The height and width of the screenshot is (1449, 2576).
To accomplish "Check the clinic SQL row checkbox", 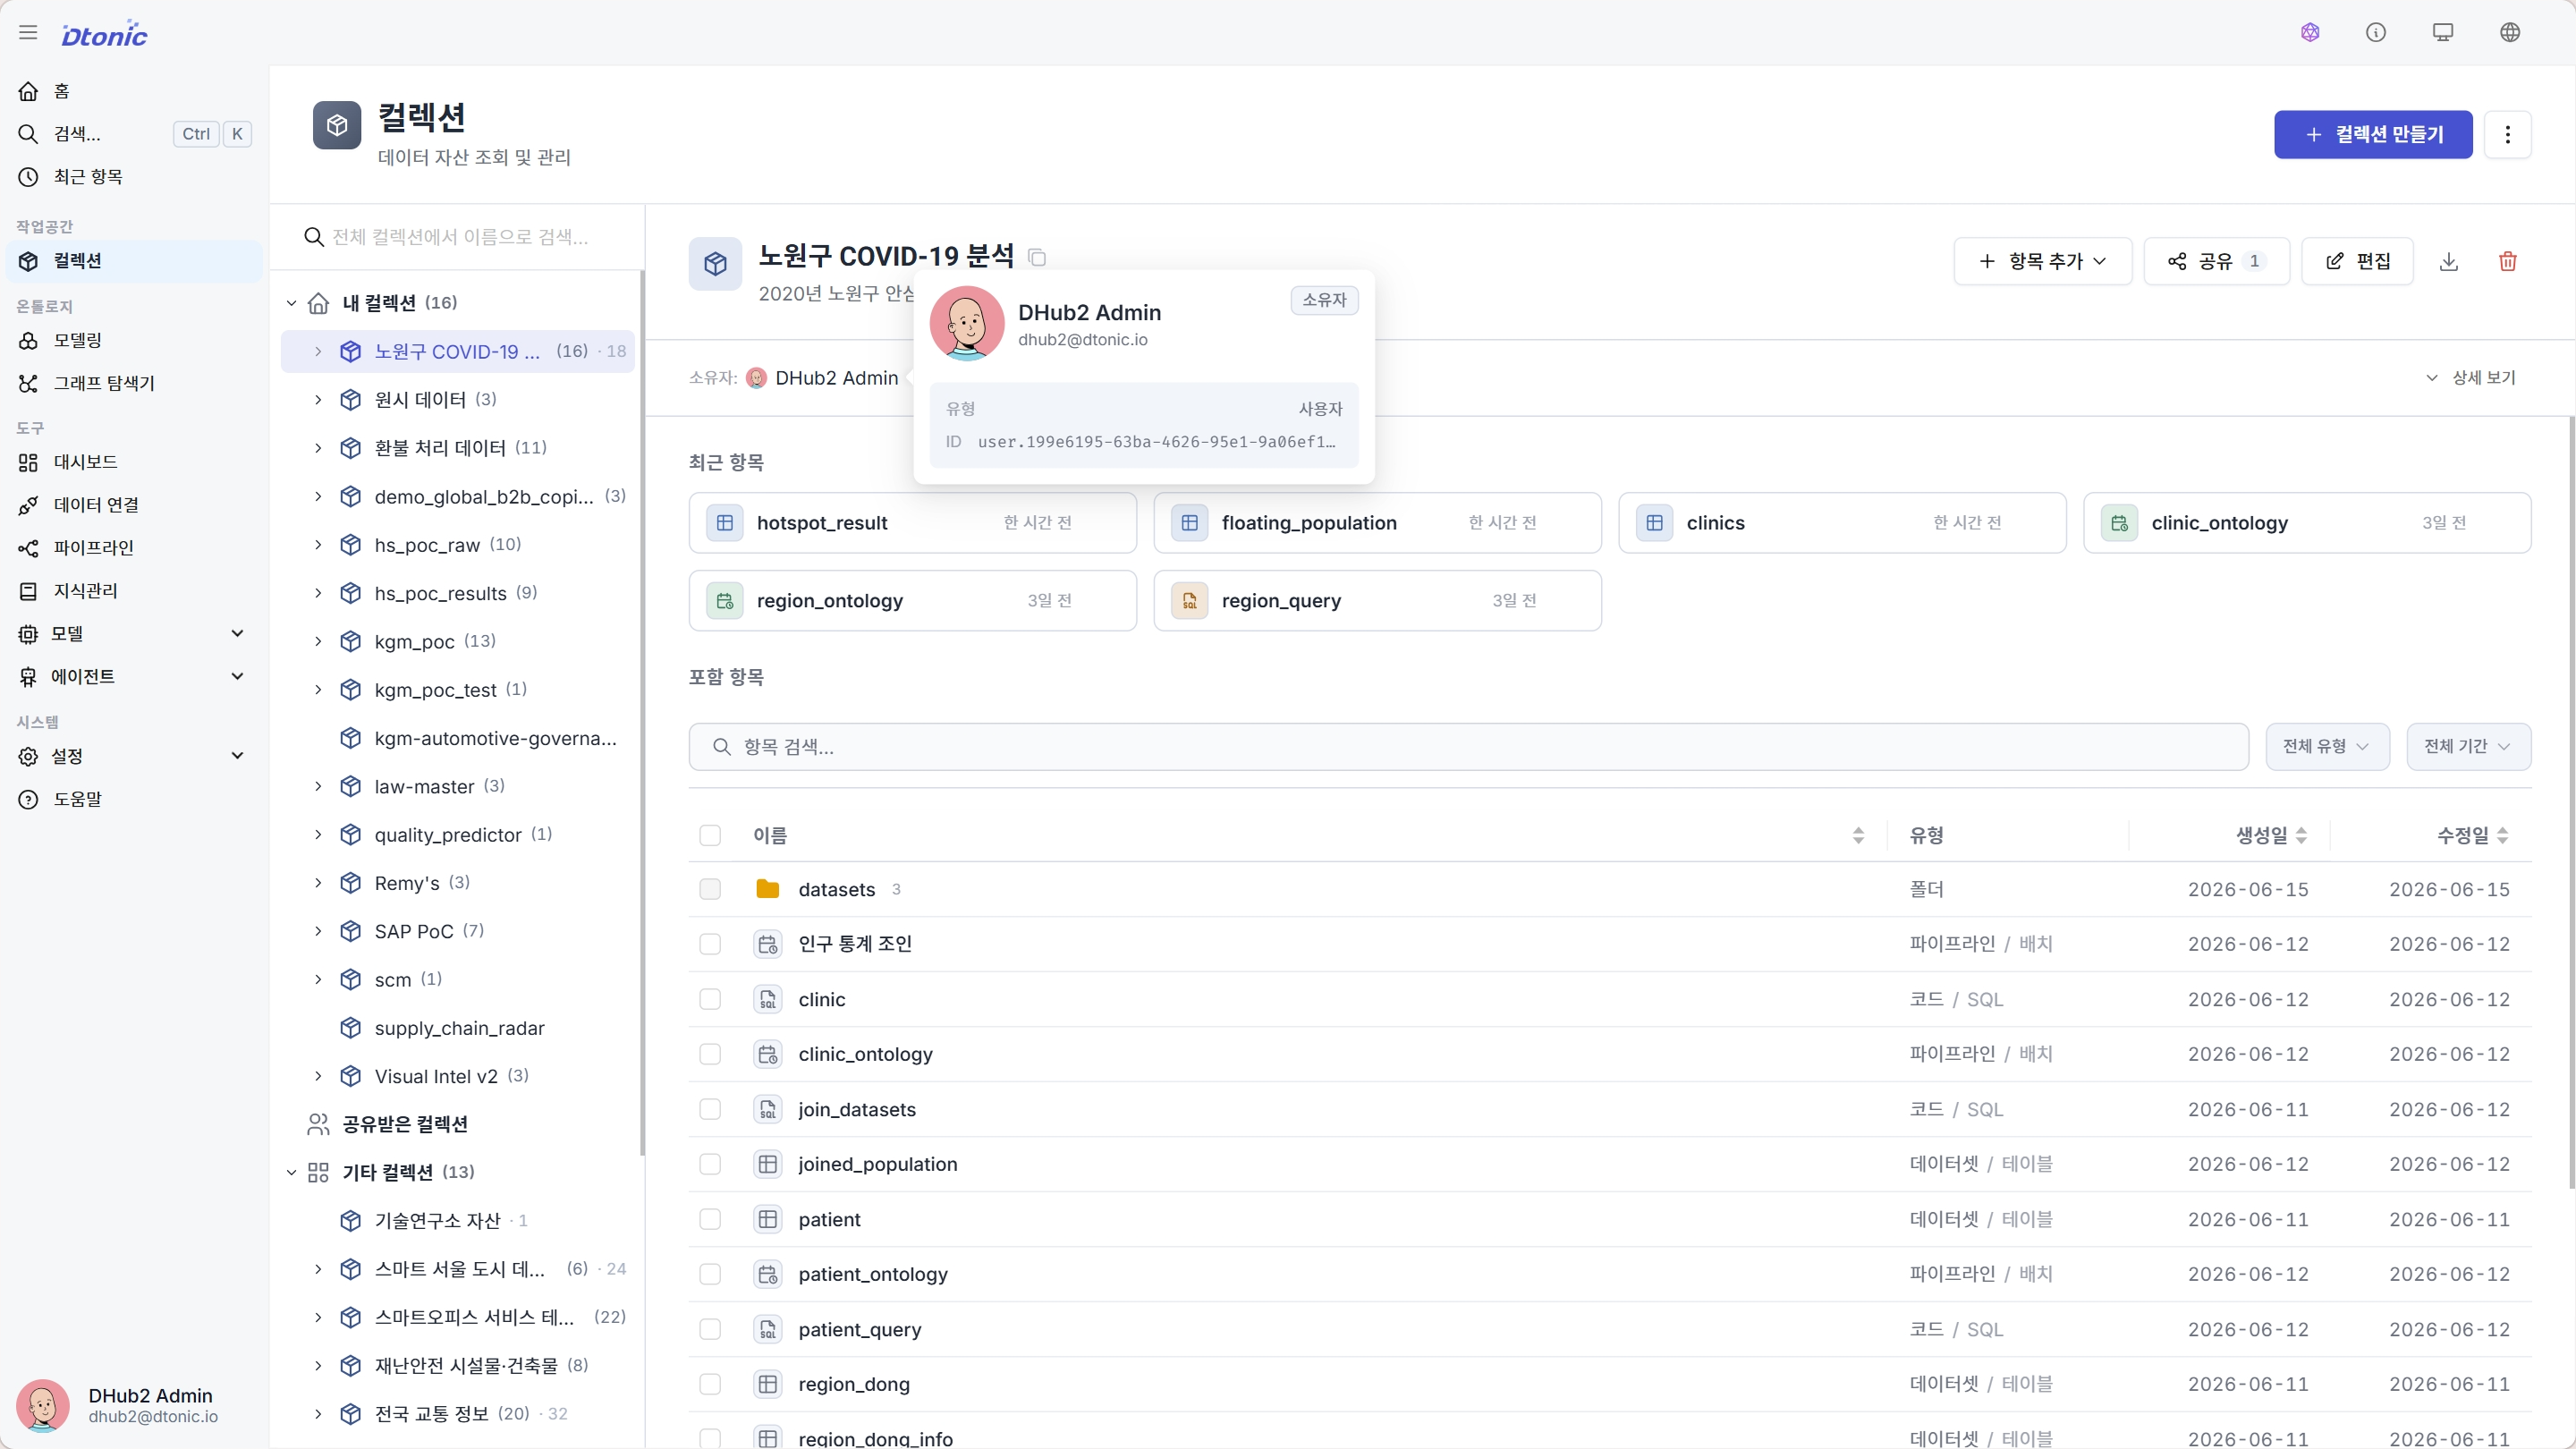I will (x=710, y=999).
